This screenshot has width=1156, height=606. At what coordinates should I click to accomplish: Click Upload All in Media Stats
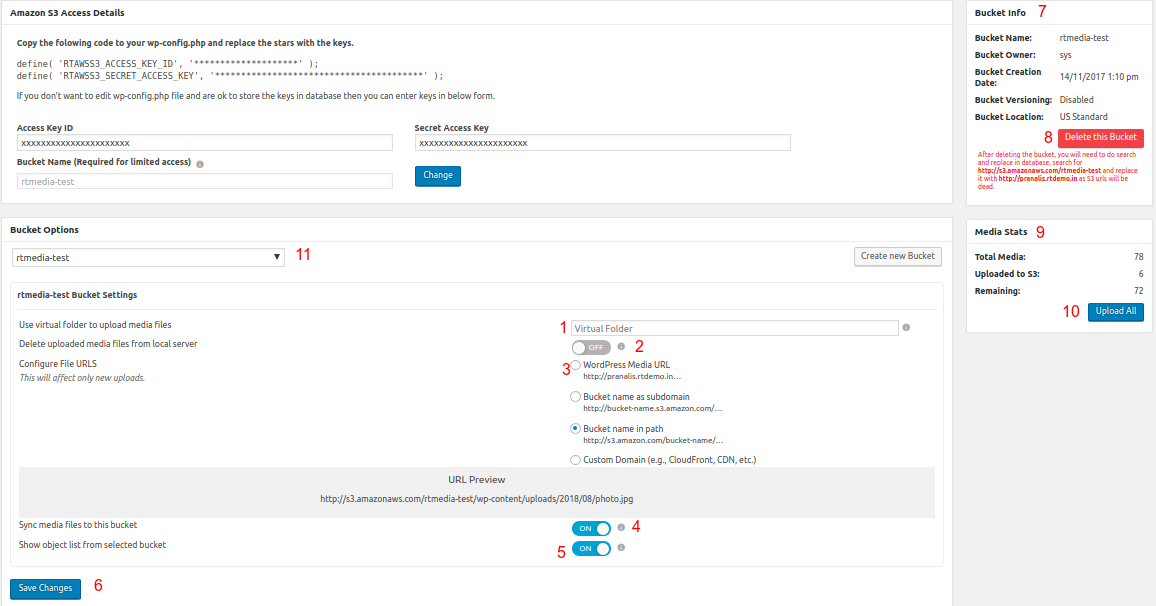1115,311
